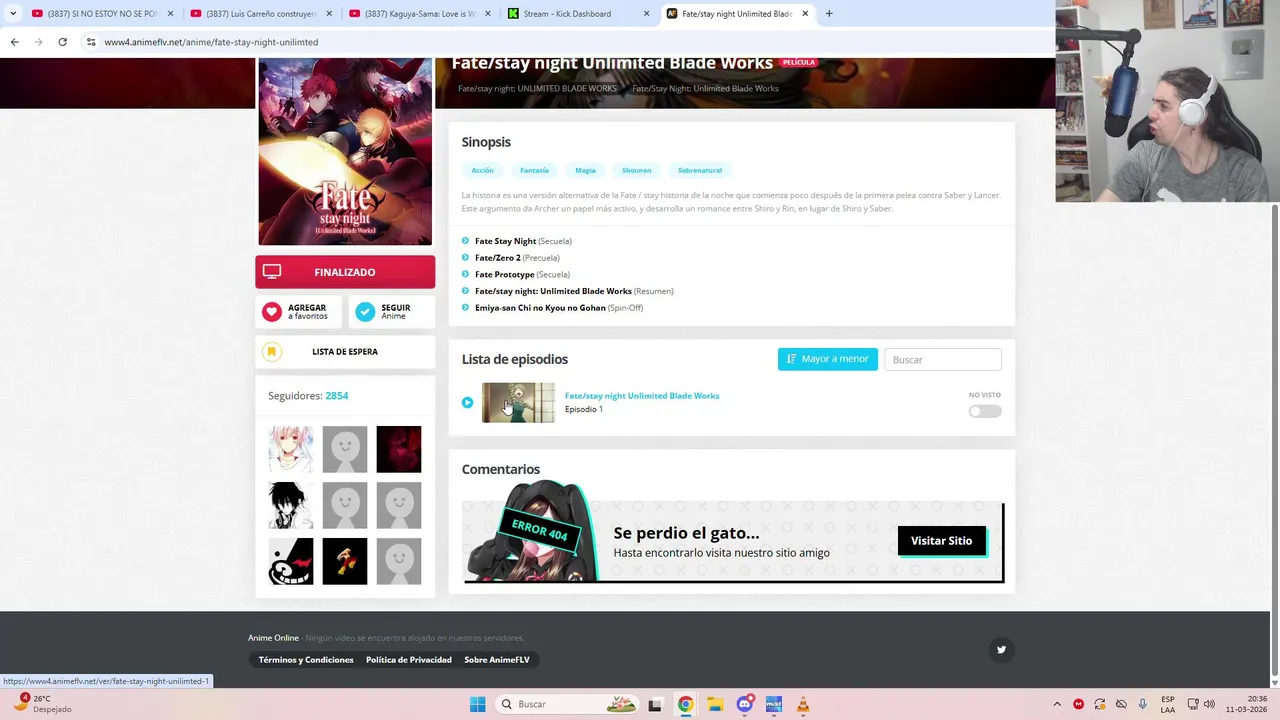Open the episode 1 thumbnail

(x=518, y=403)
